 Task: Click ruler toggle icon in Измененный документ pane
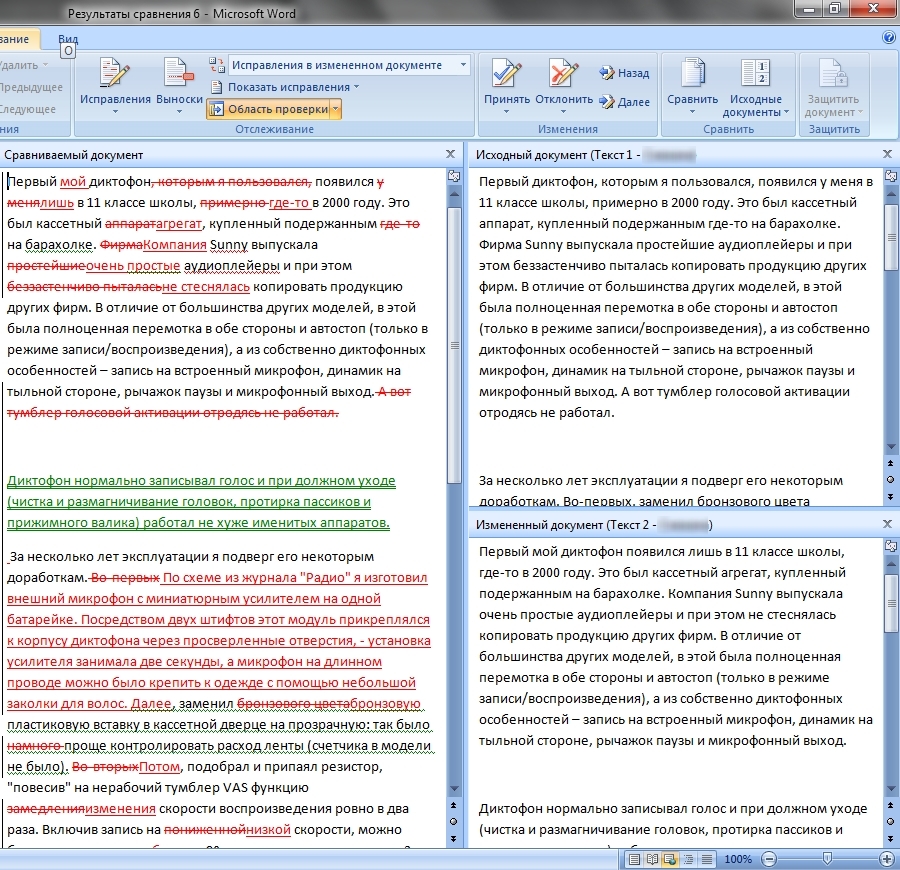tap(891, 546)
